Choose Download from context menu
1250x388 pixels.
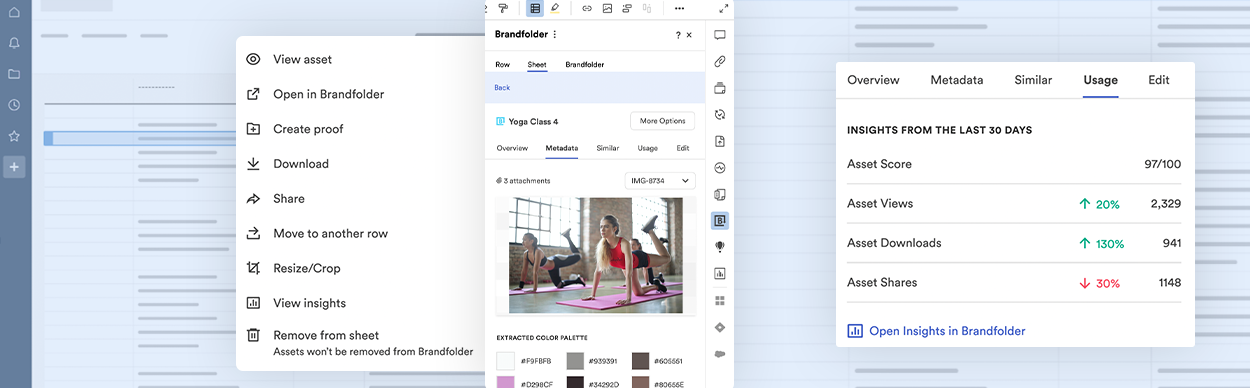click(x=301, y=164)
